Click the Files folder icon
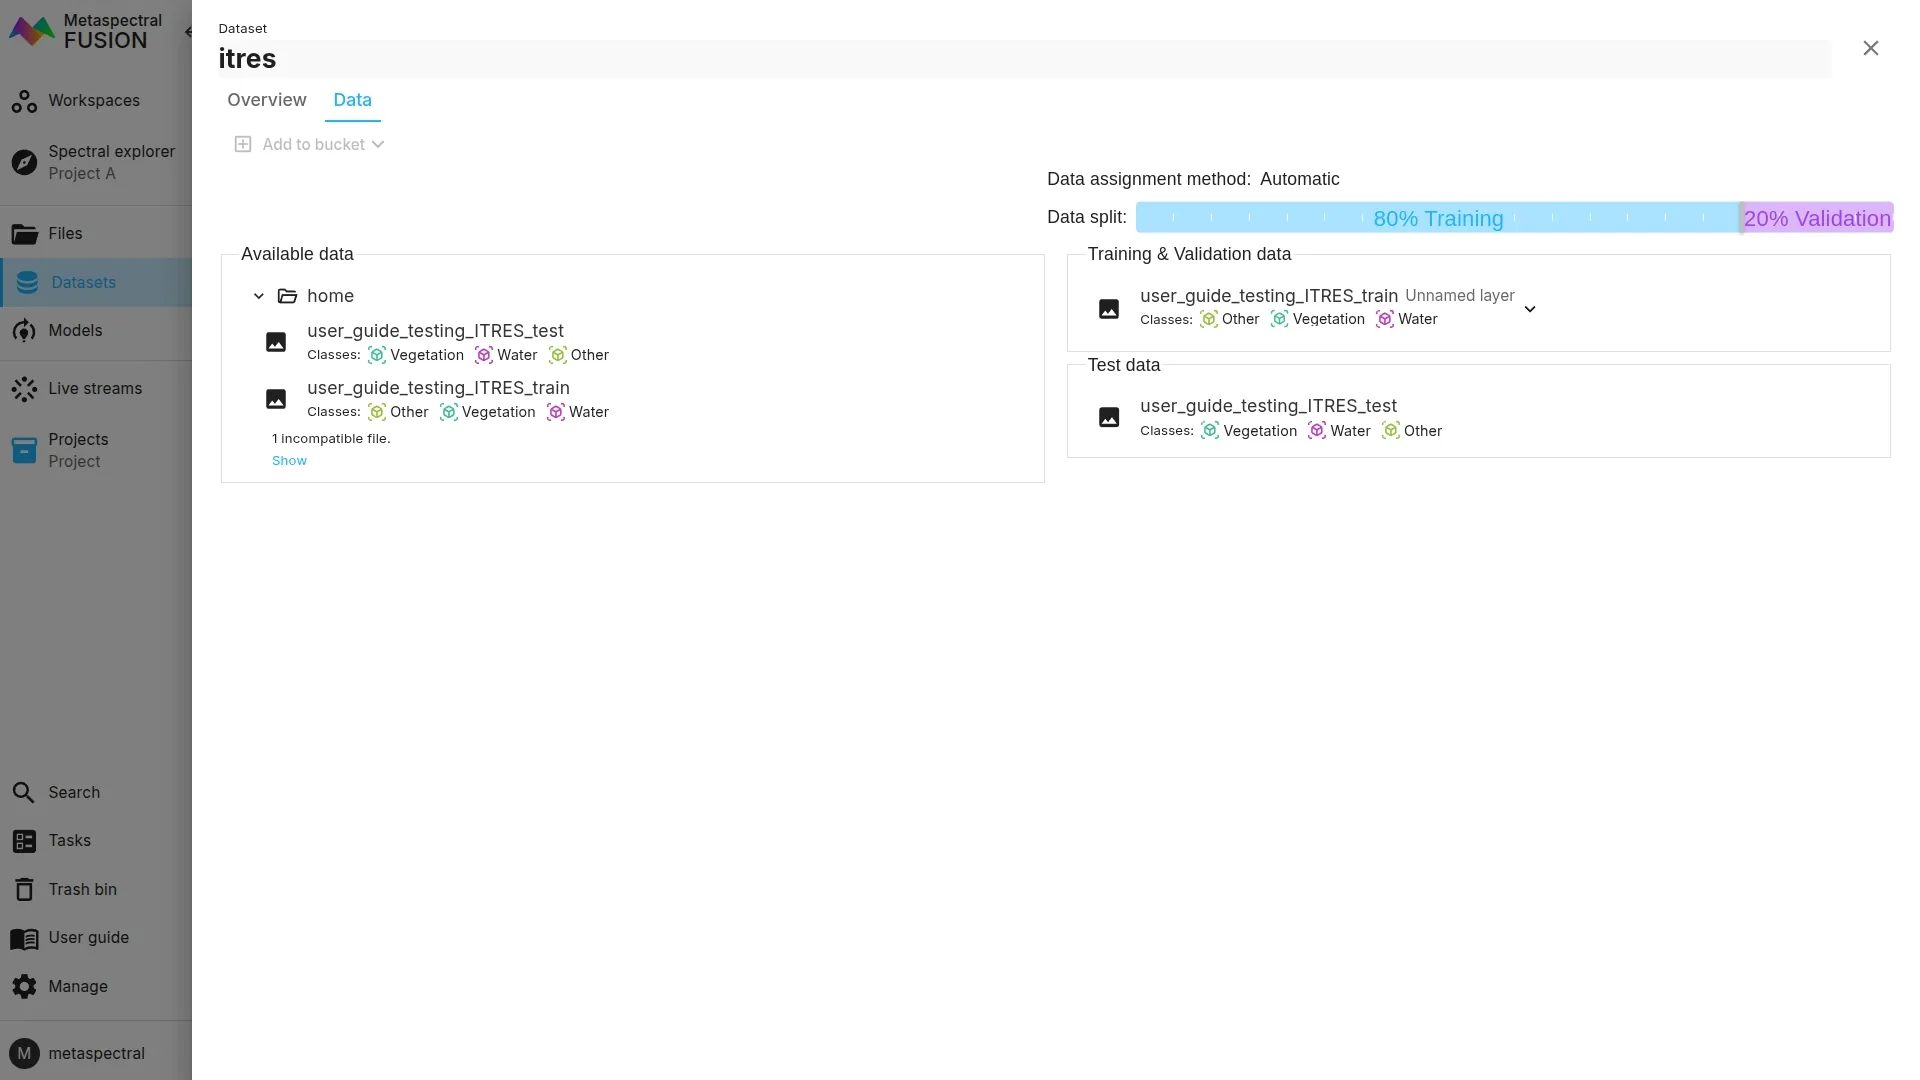Screen dimensions: 1920x1080 [x=24, y=234]
